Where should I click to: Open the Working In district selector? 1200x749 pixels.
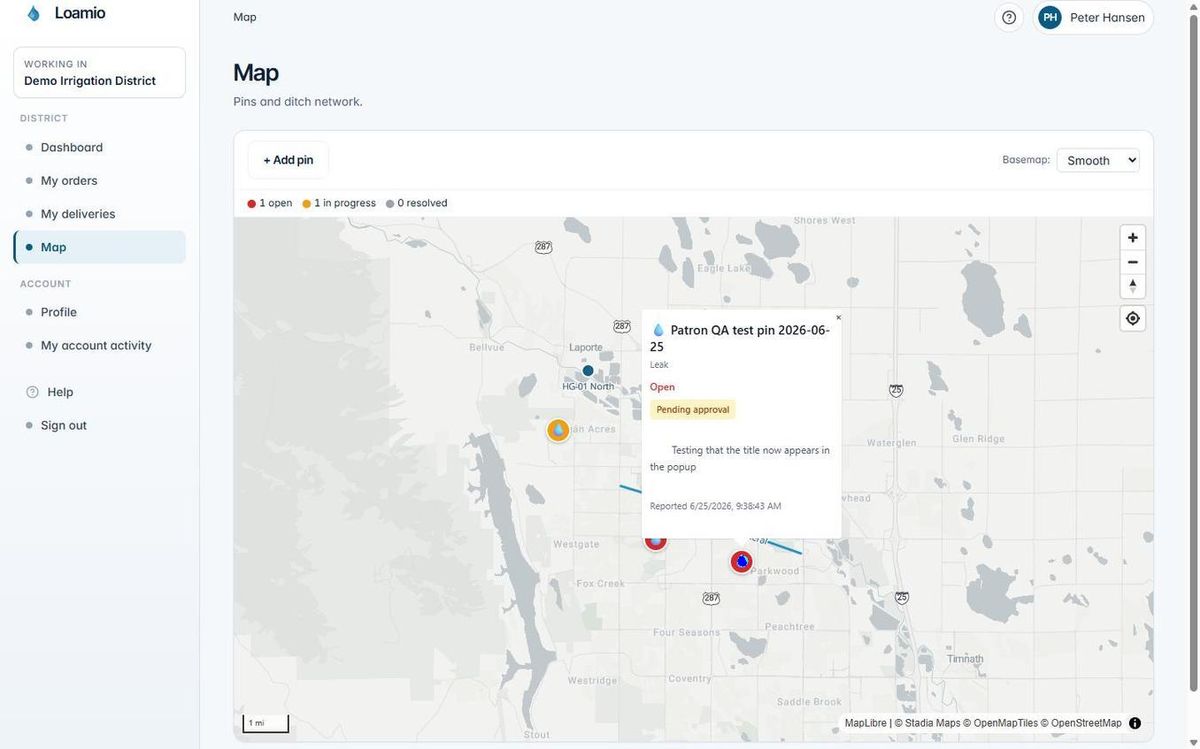99,72
